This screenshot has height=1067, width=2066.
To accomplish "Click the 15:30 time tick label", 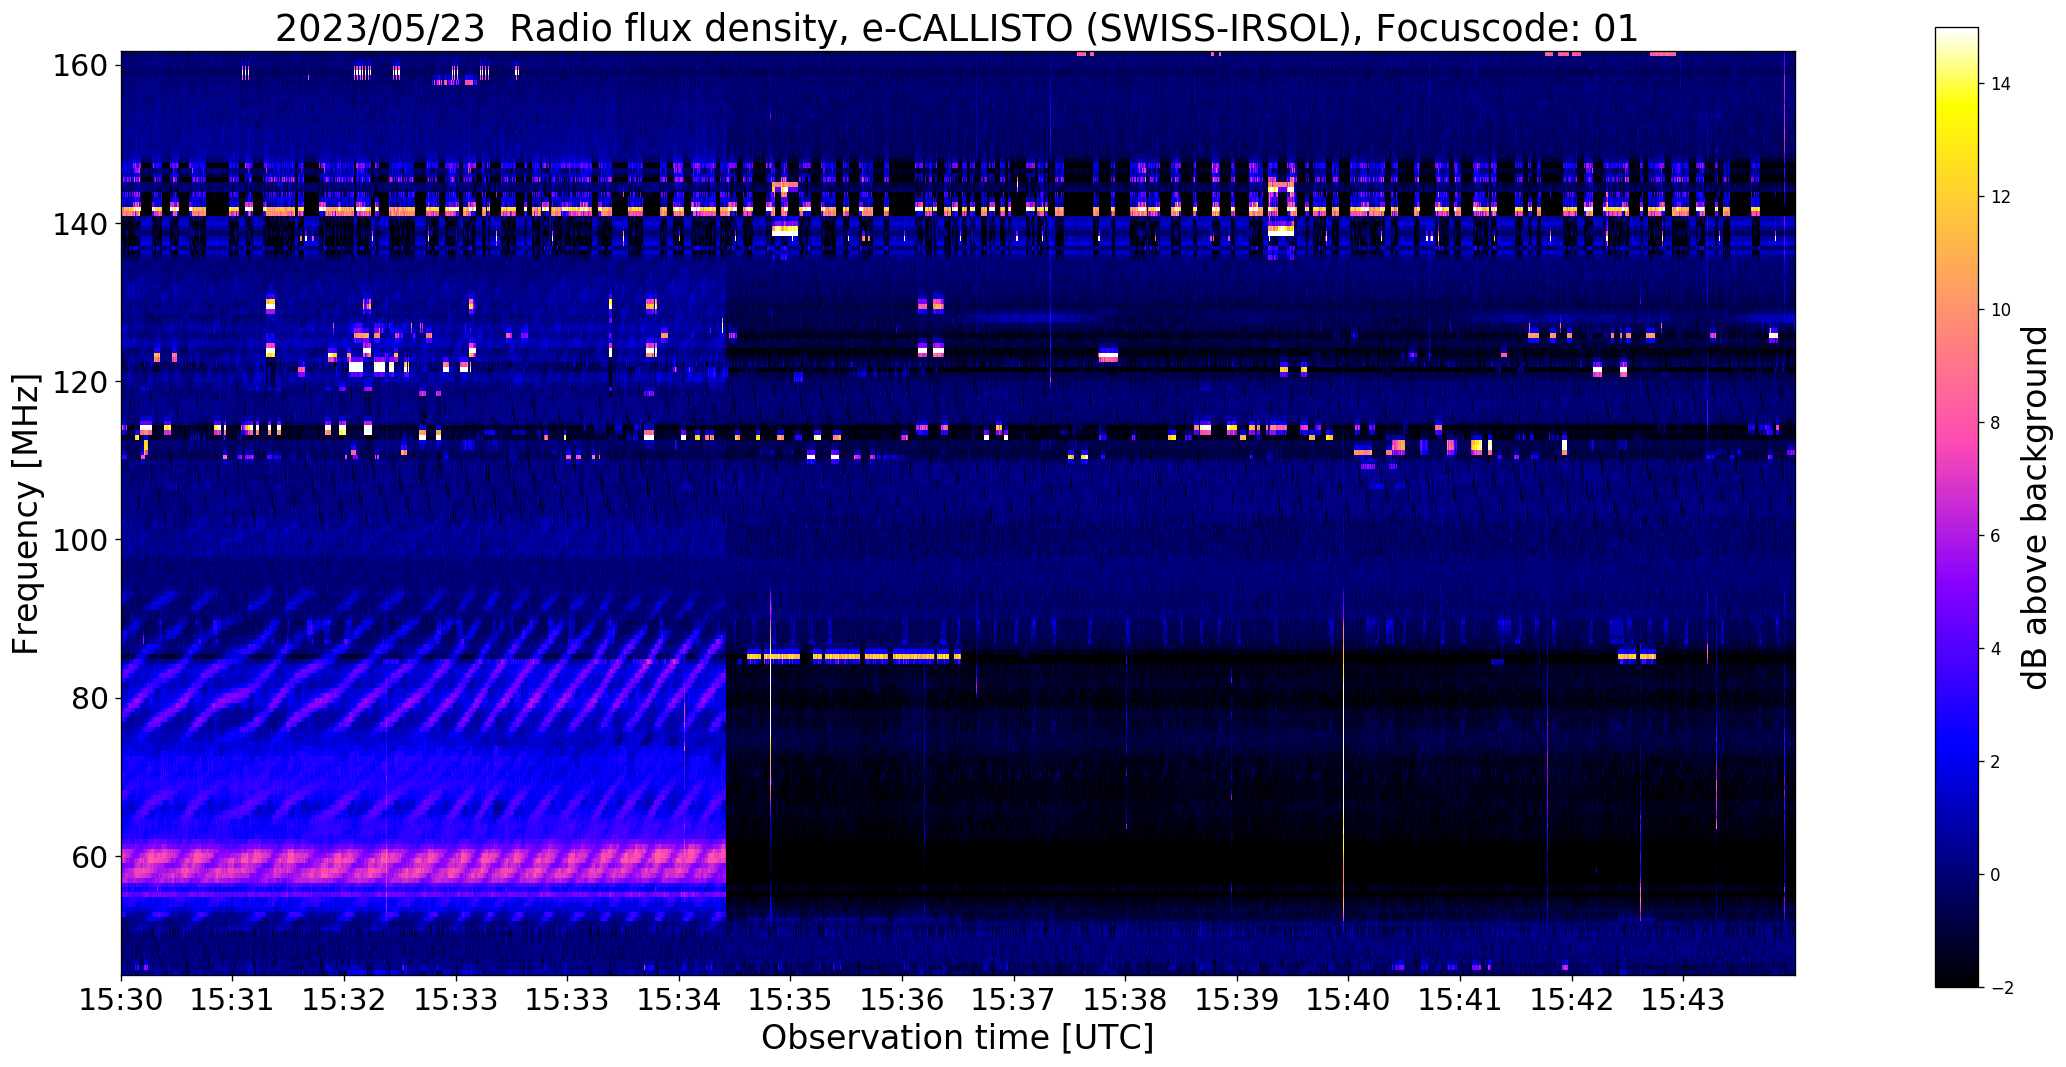I will 121,1000.
